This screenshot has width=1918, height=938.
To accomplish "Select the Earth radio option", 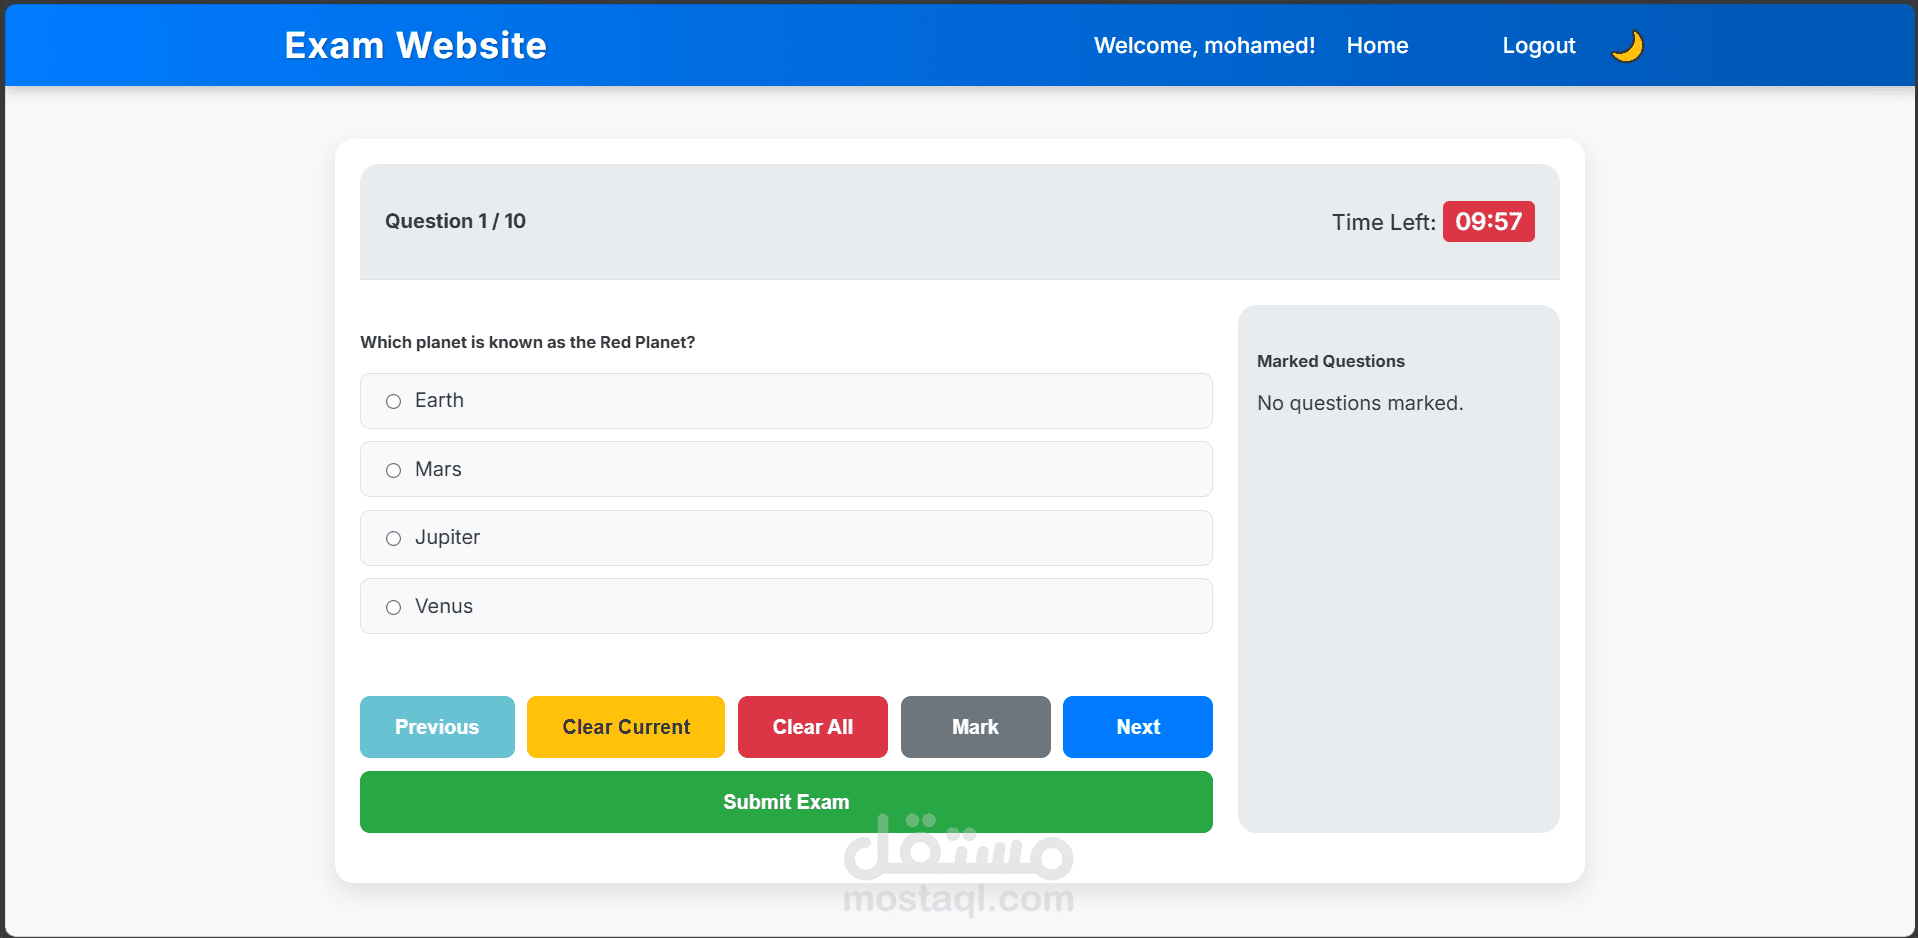I will click(x=393, y=401).
